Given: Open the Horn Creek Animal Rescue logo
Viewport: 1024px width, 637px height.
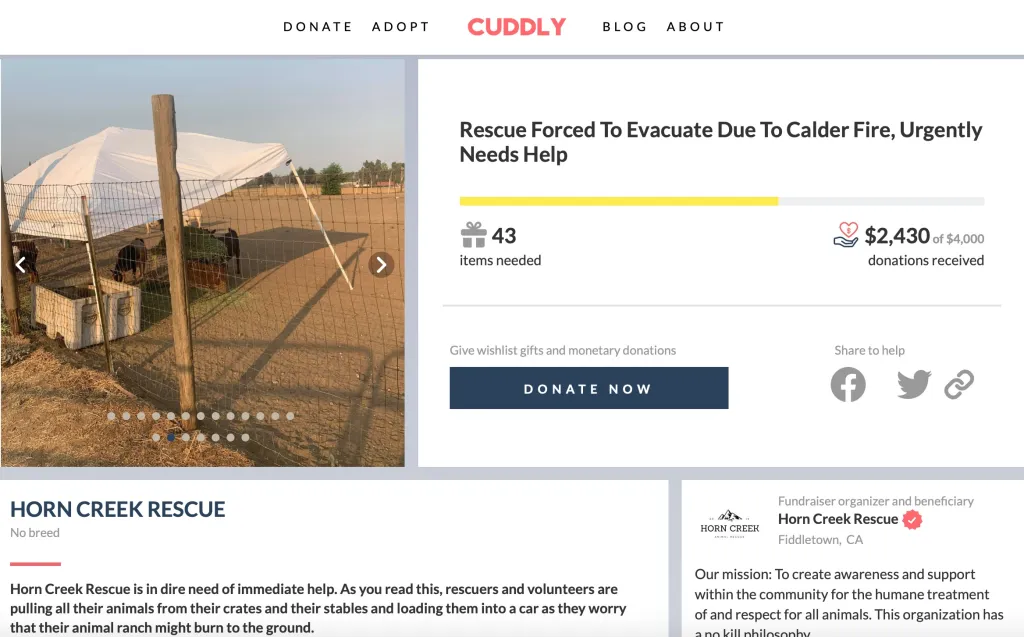Looking at the screenshot, I should point(730,524).
